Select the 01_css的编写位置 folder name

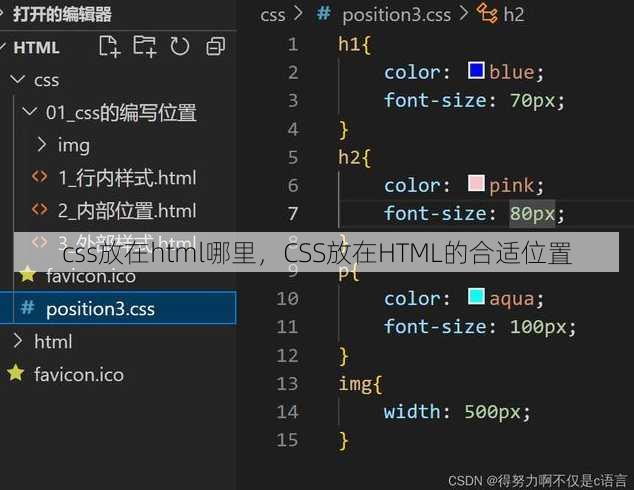[x=121, y=112]
